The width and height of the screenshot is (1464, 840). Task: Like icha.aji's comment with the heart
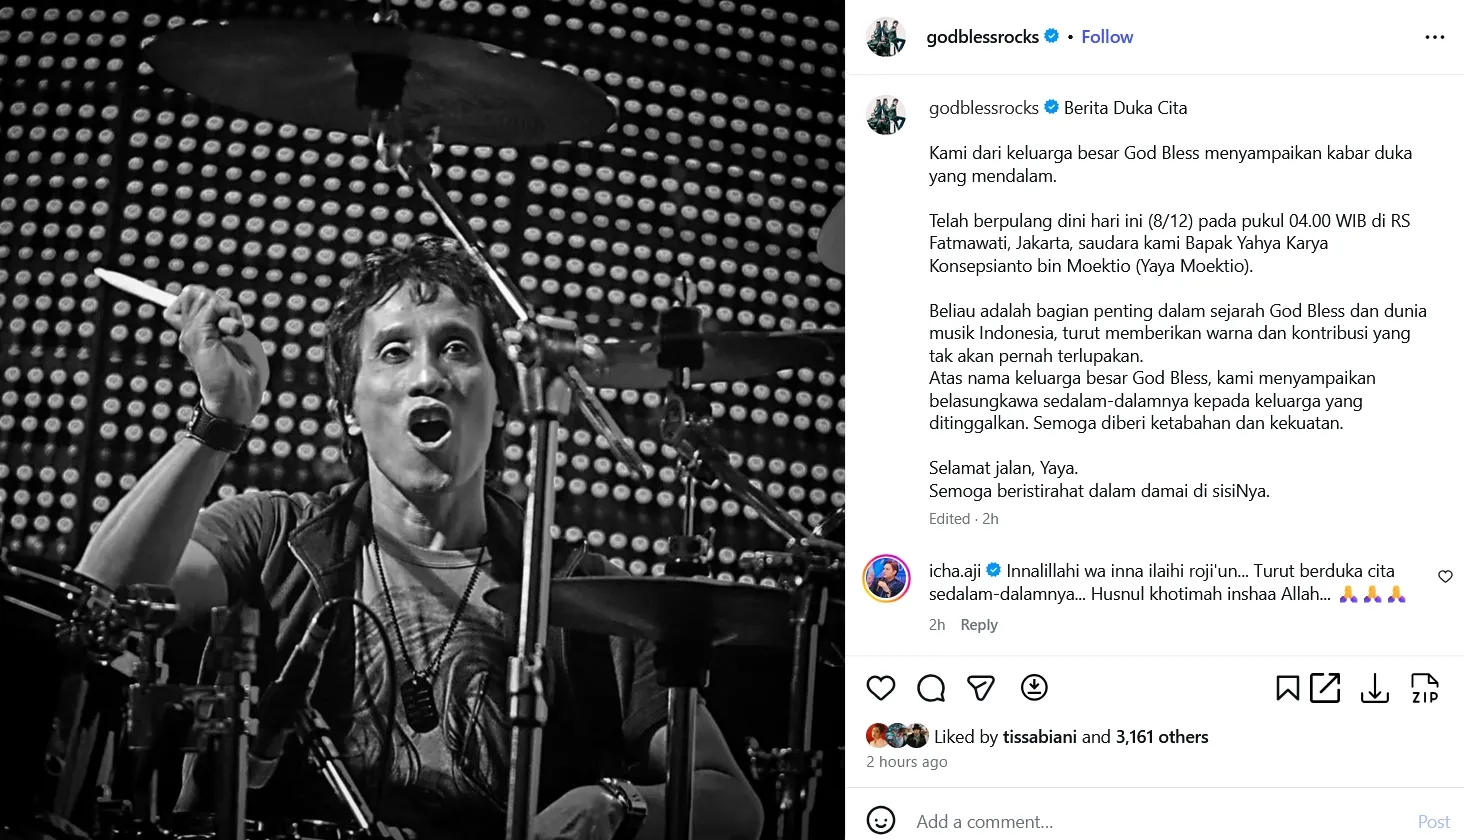click(1445, 576)
